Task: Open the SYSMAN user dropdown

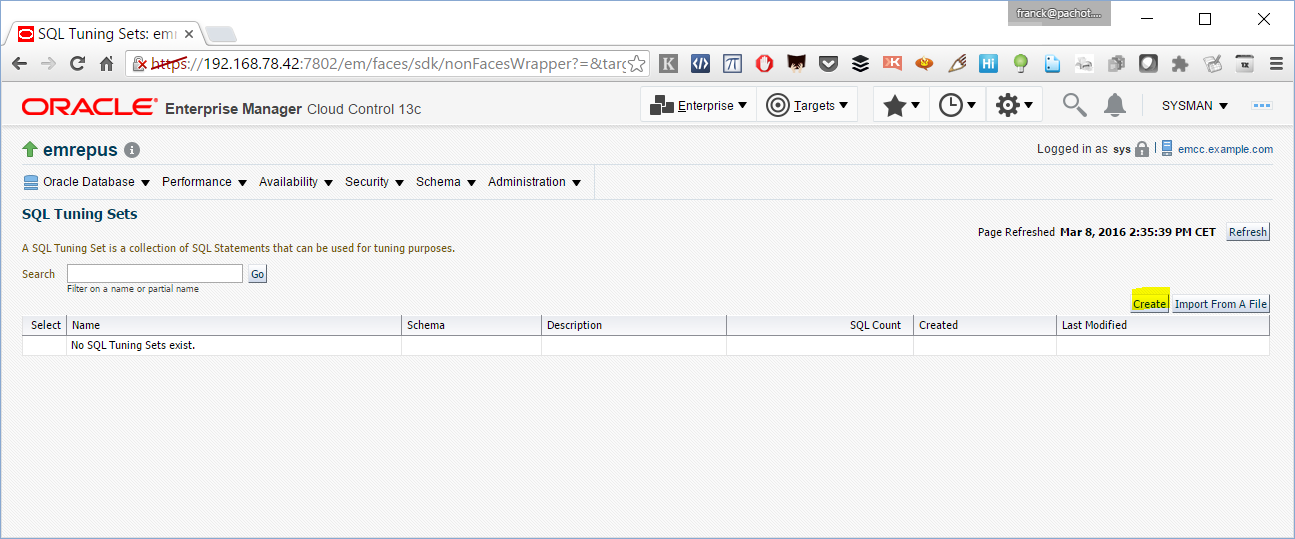Action: [x=1195, y=106]
